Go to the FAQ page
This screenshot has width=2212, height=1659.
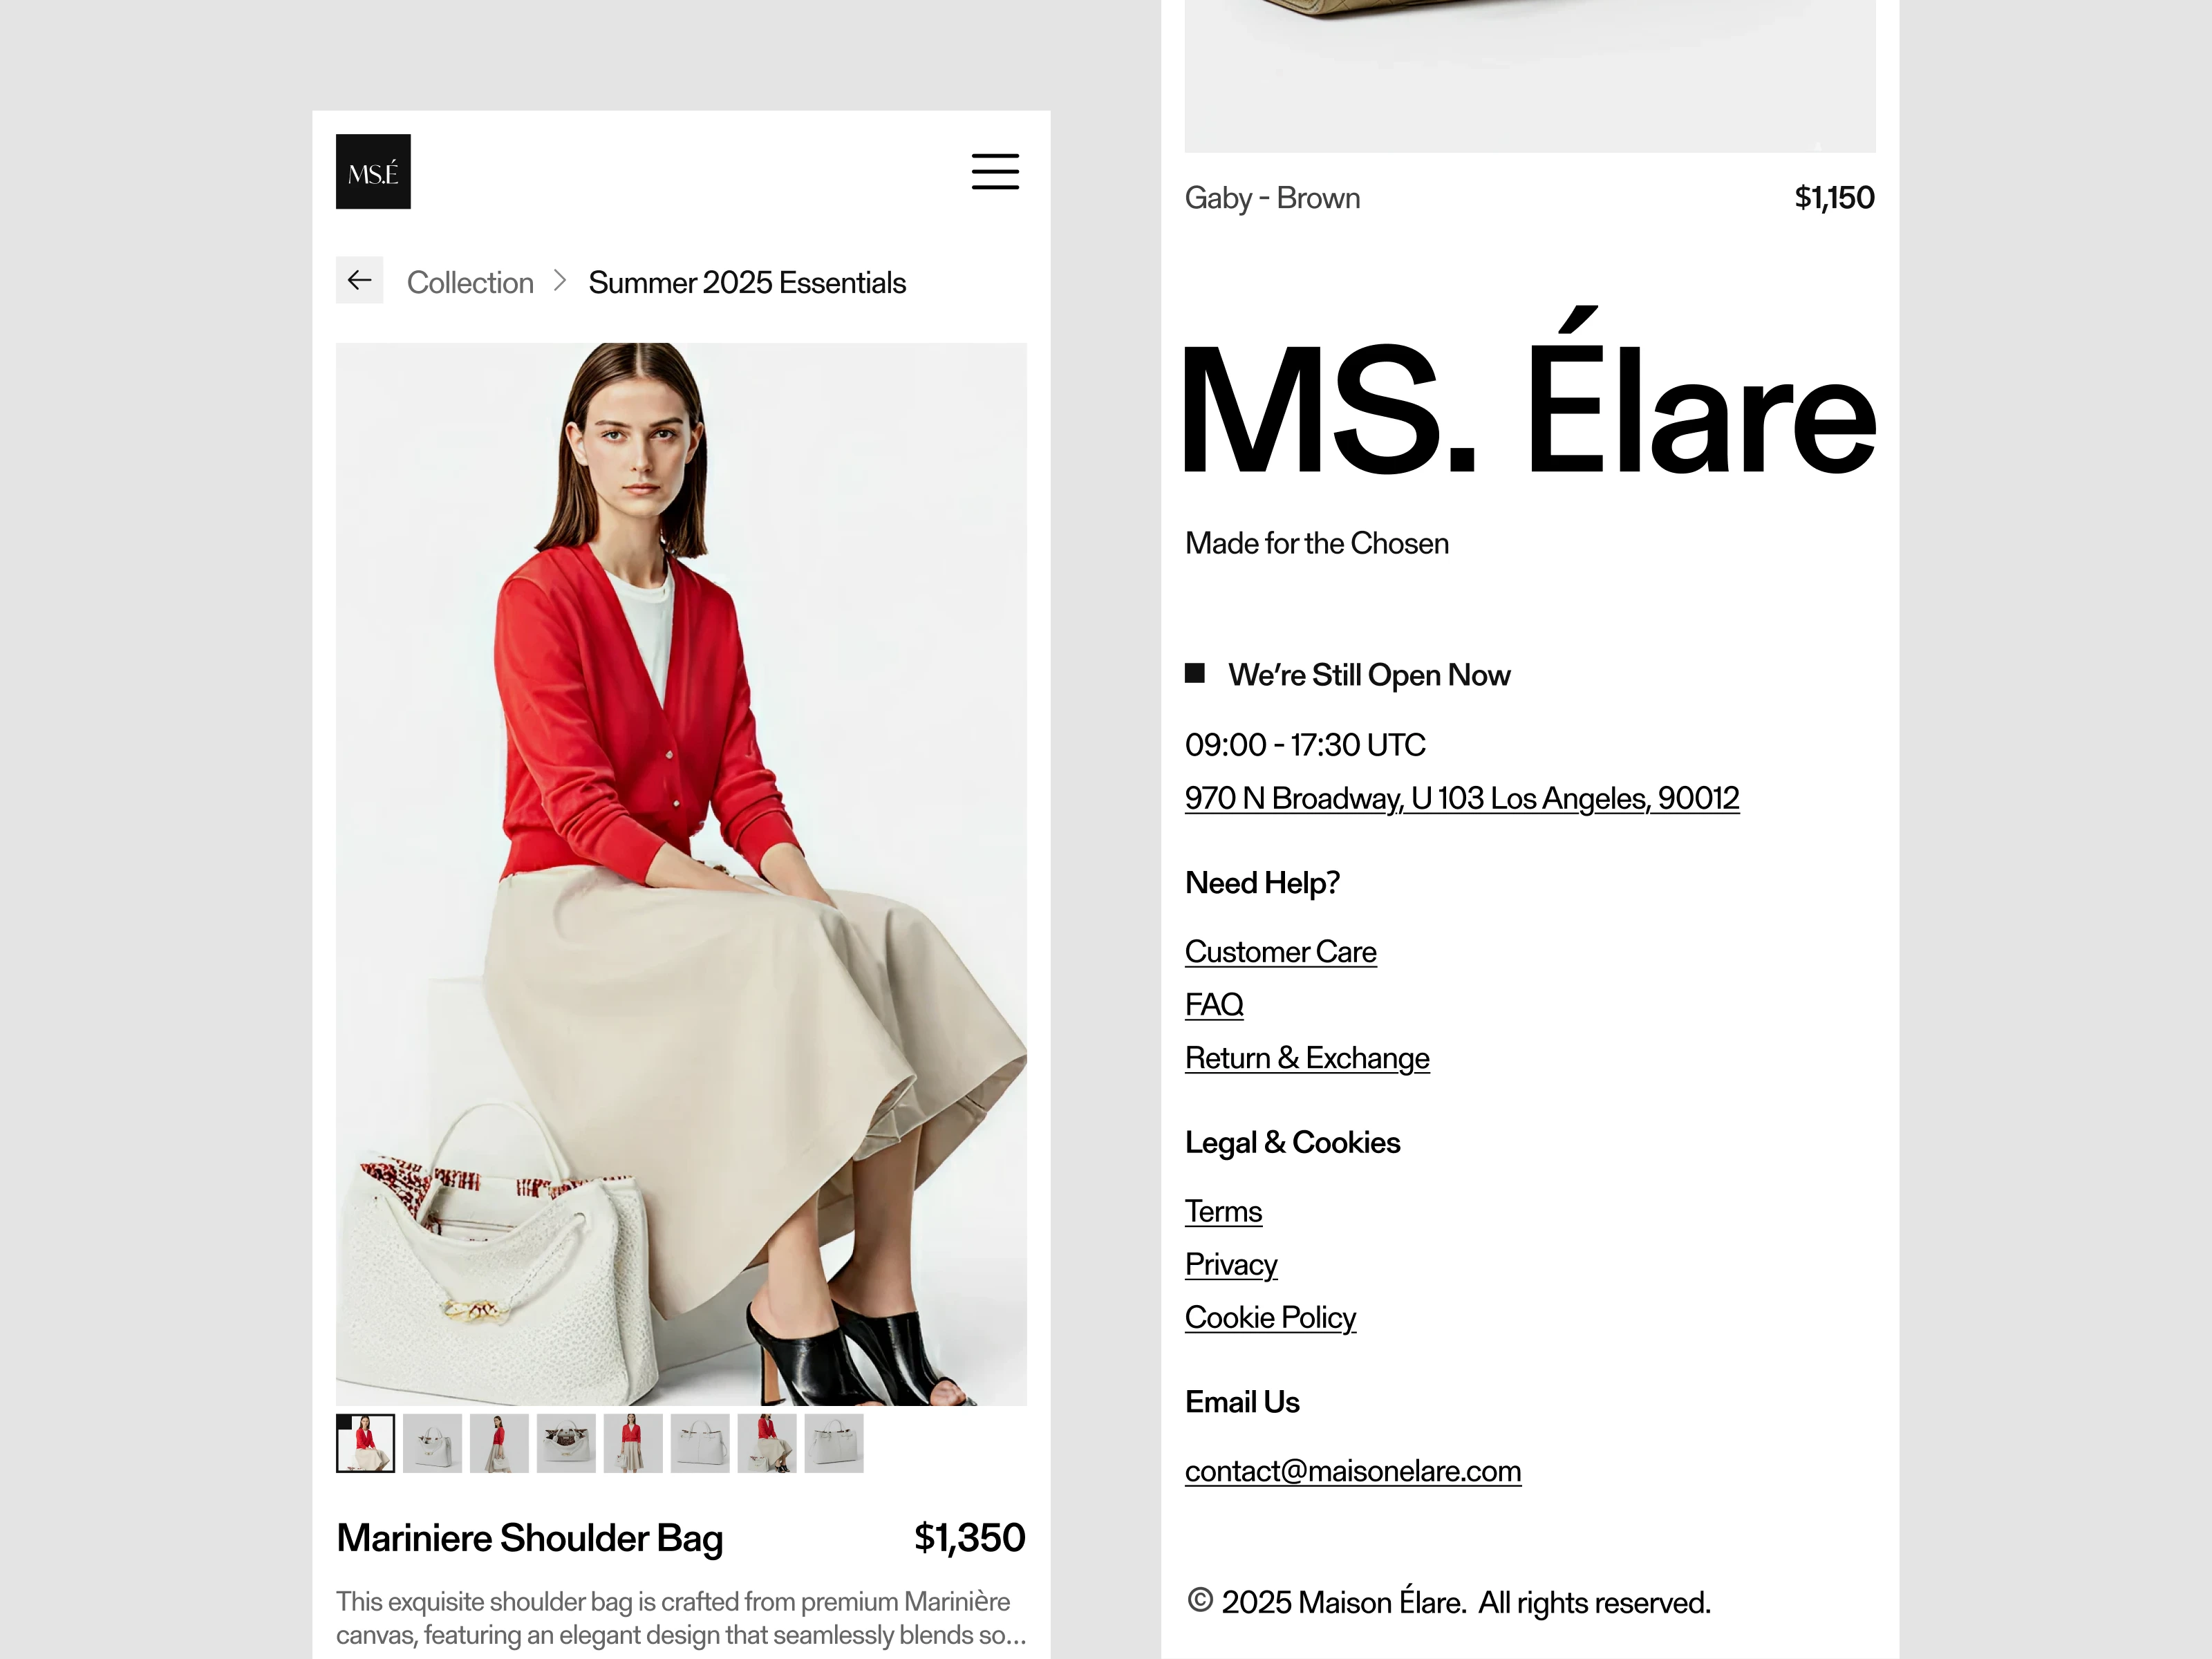point(1214,1004)
